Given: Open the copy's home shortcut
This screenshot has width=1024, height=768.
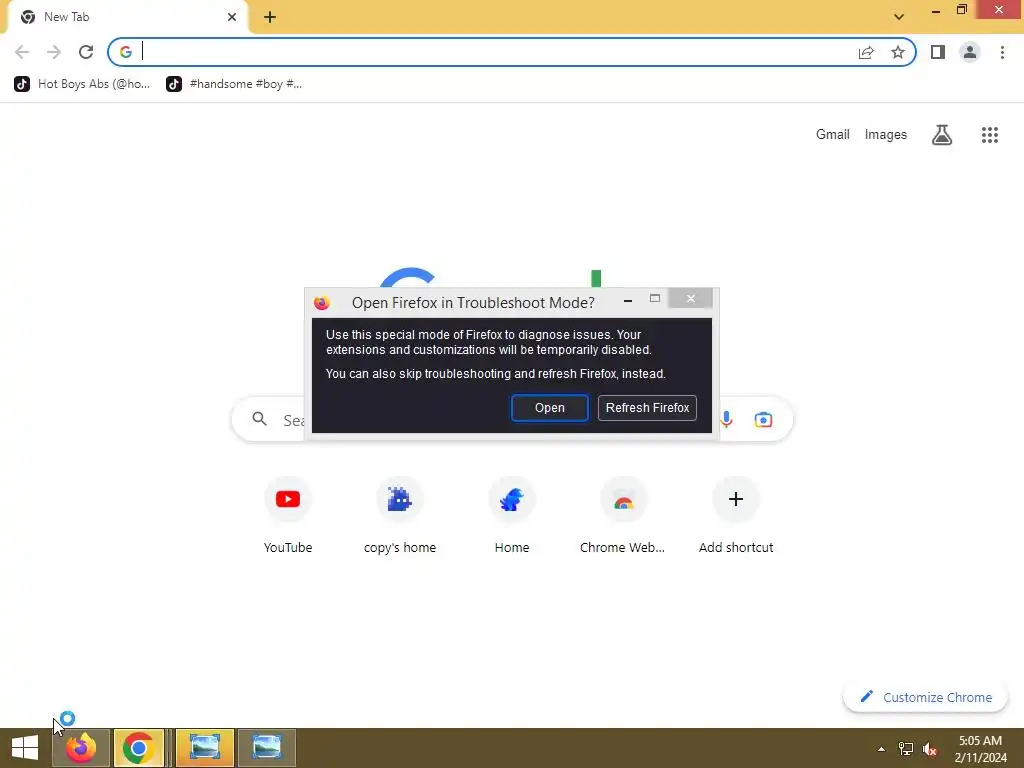Looking at the screenshot, I should tap(400, 516).
